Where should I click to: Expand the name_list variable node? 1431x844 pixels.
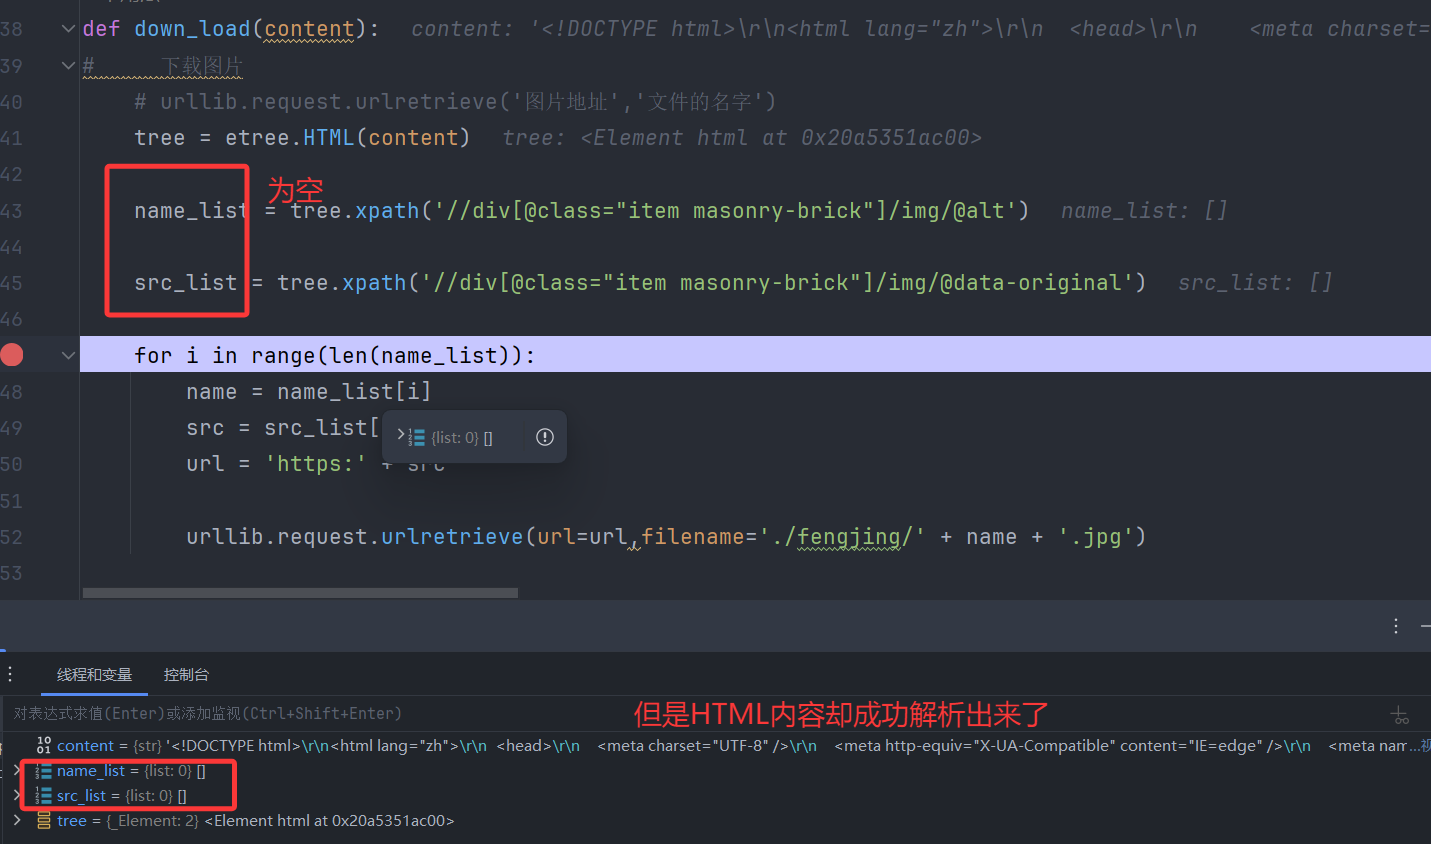point(17,771)
